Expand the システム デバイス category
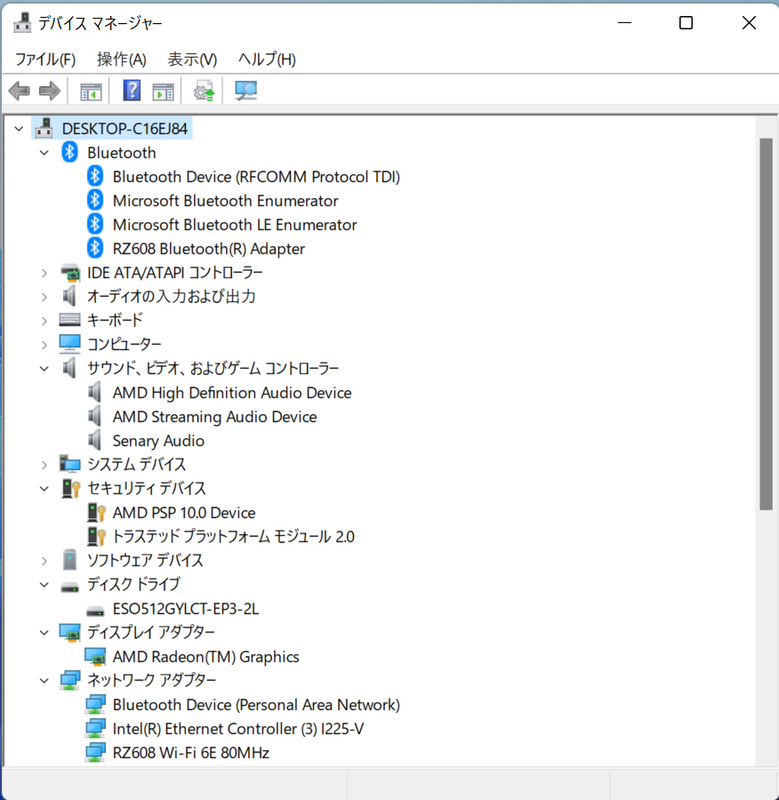 [x=44, y=464]
